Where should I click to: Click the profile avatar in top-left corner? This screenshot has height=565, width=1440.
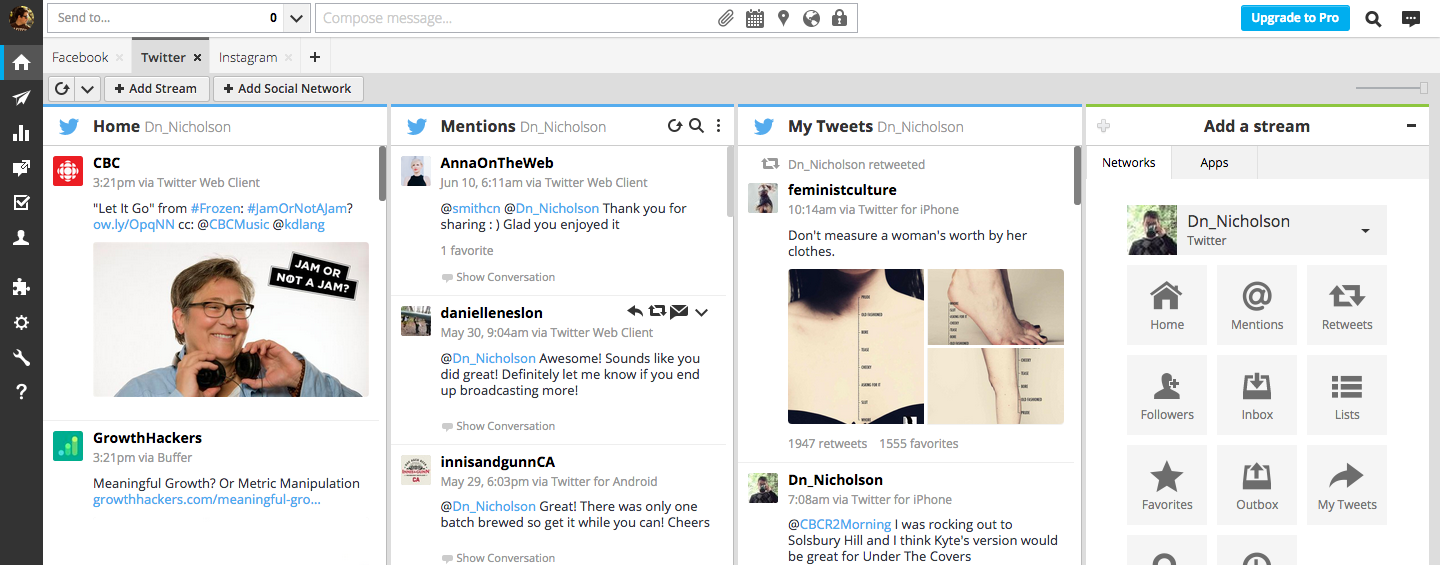click(x=21, y=18)
